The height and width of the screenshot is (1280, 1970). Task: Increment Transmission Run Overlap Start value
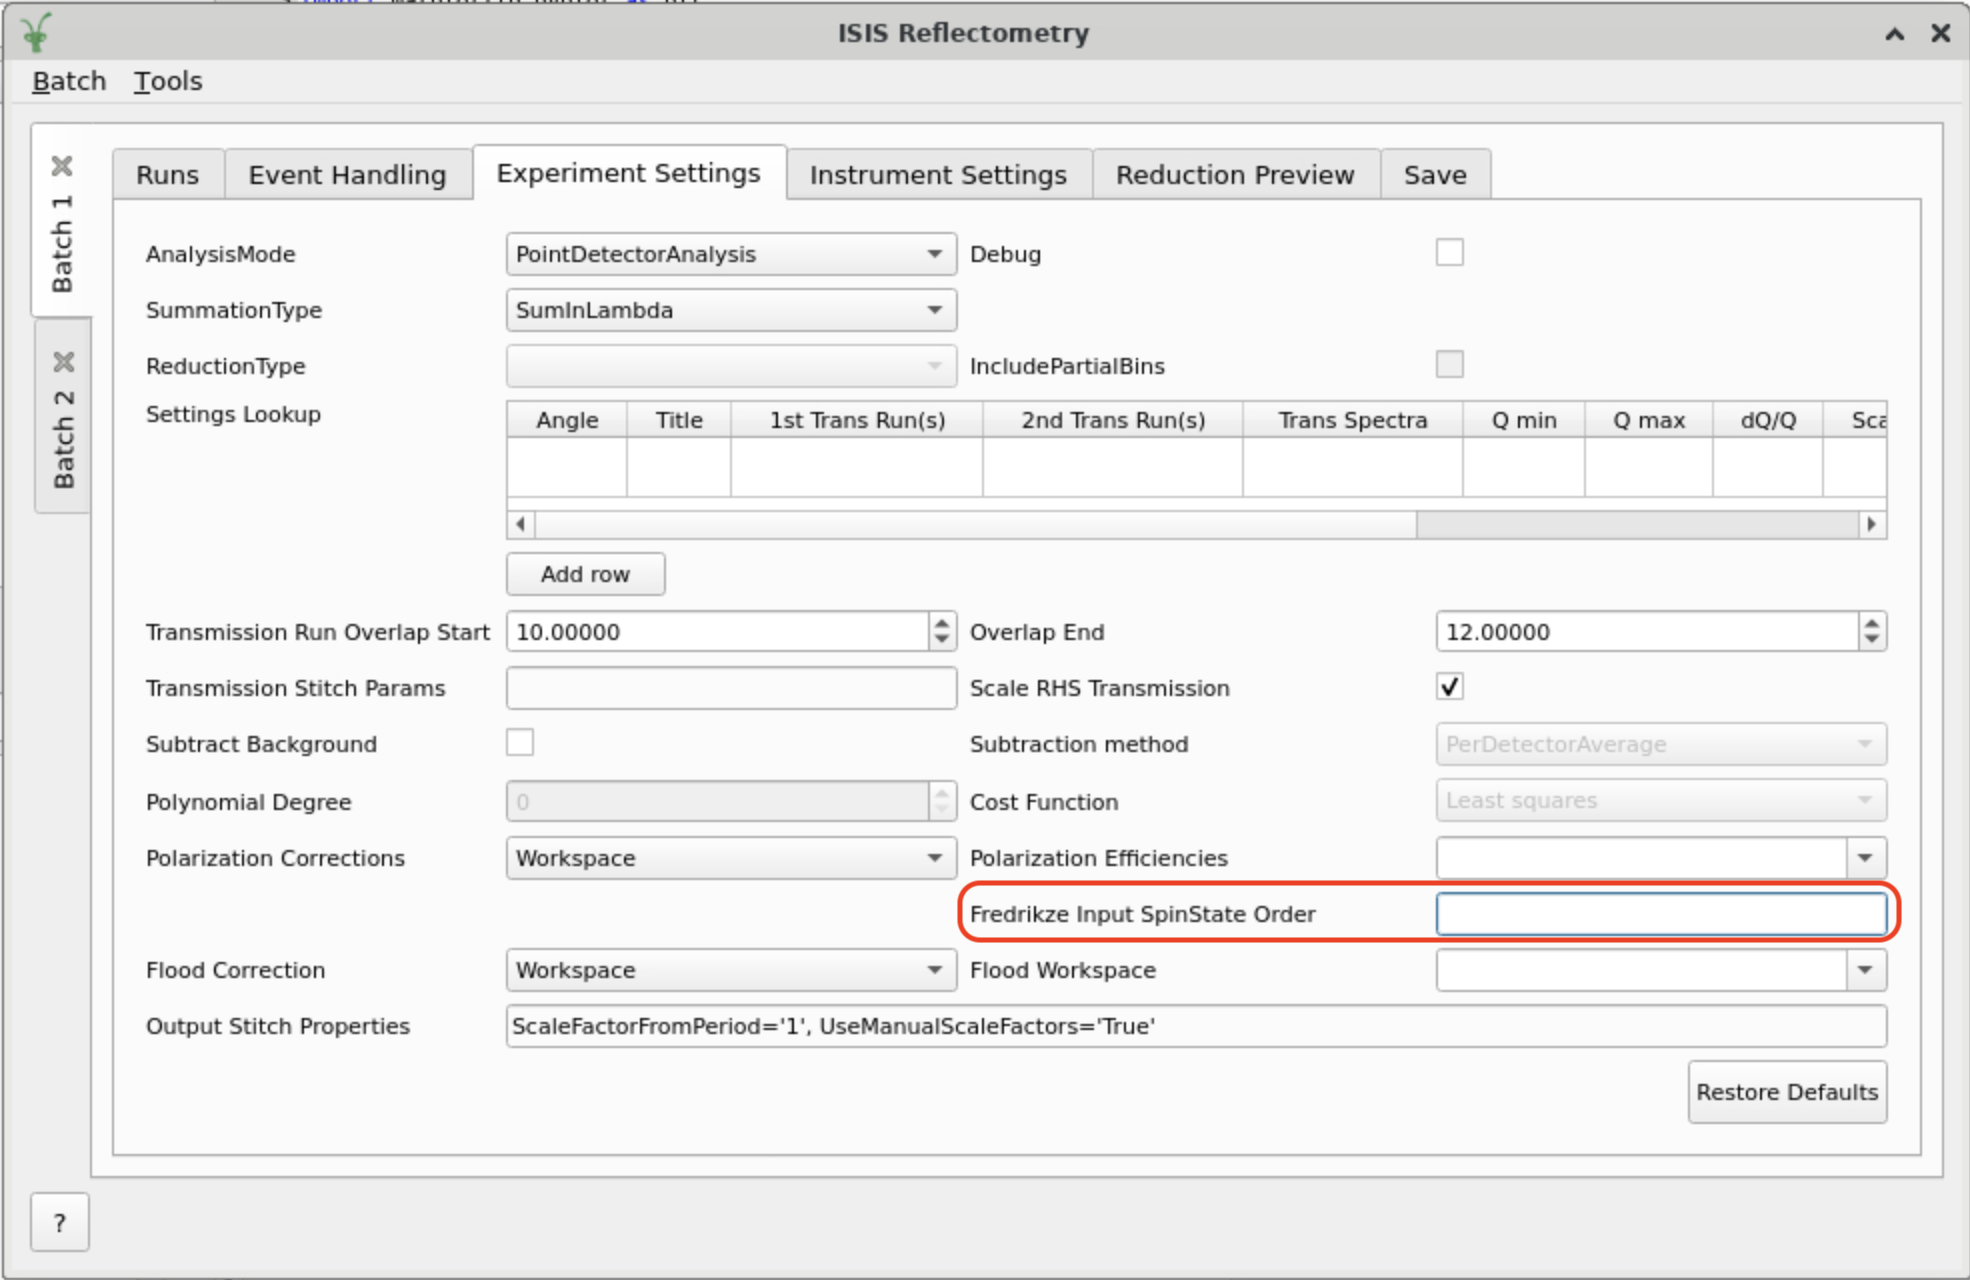tap(941, 623)
